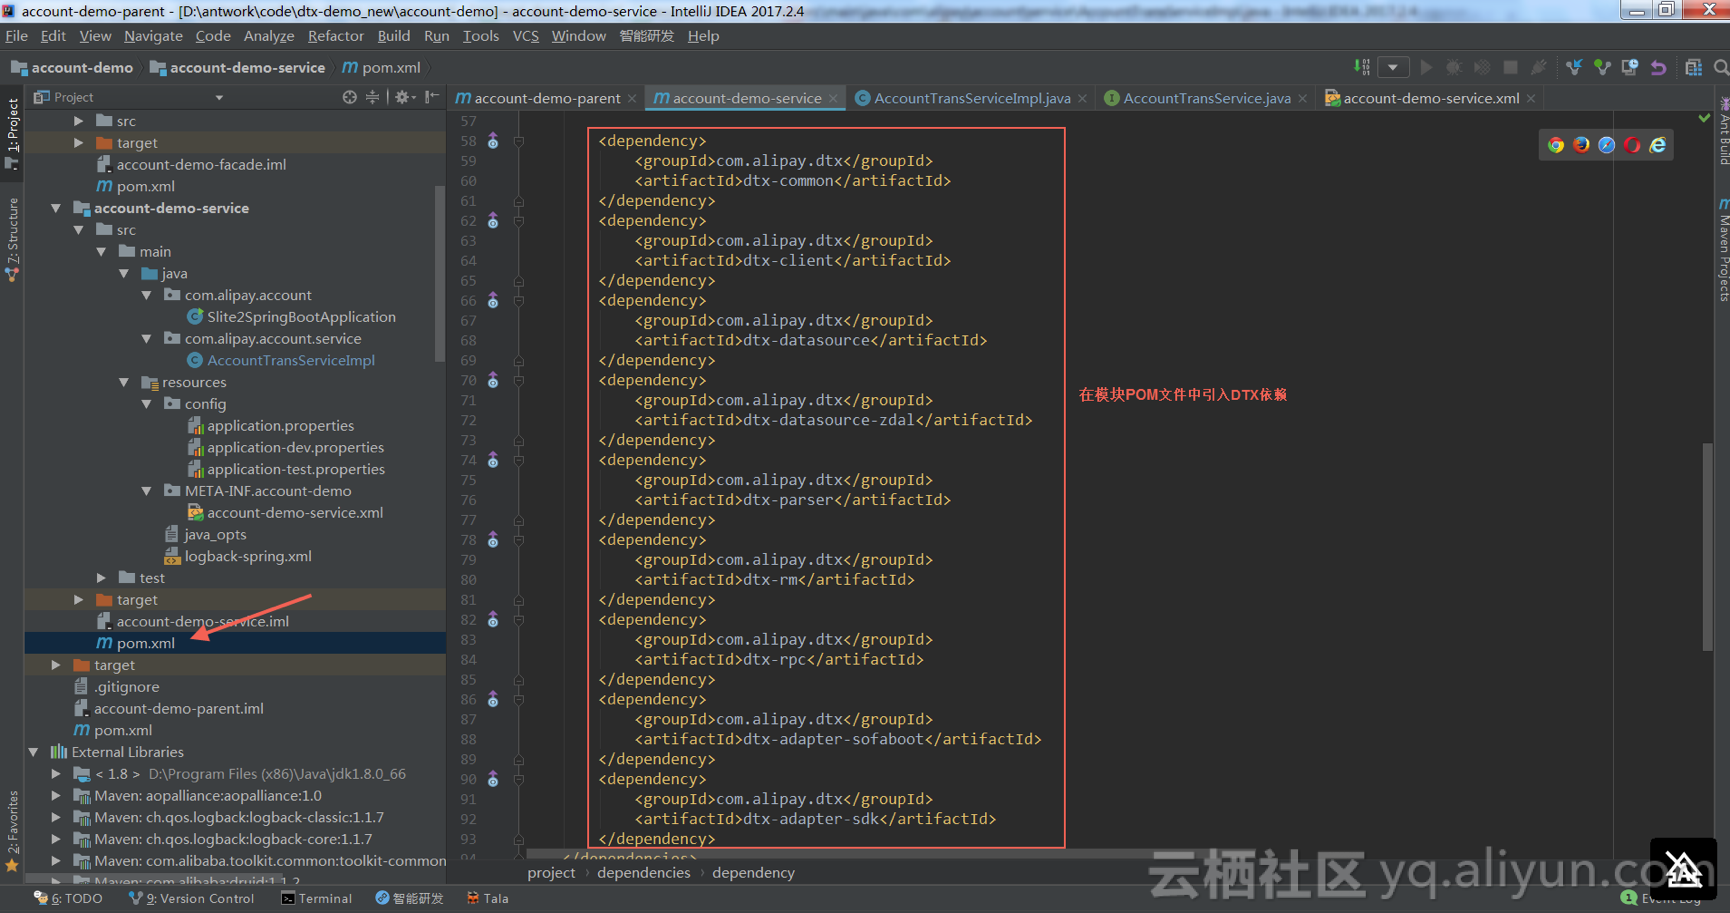This screenshot has width=1730, height=913.
Task: Select logback-spring.xml file
Action: coord(237,556)
